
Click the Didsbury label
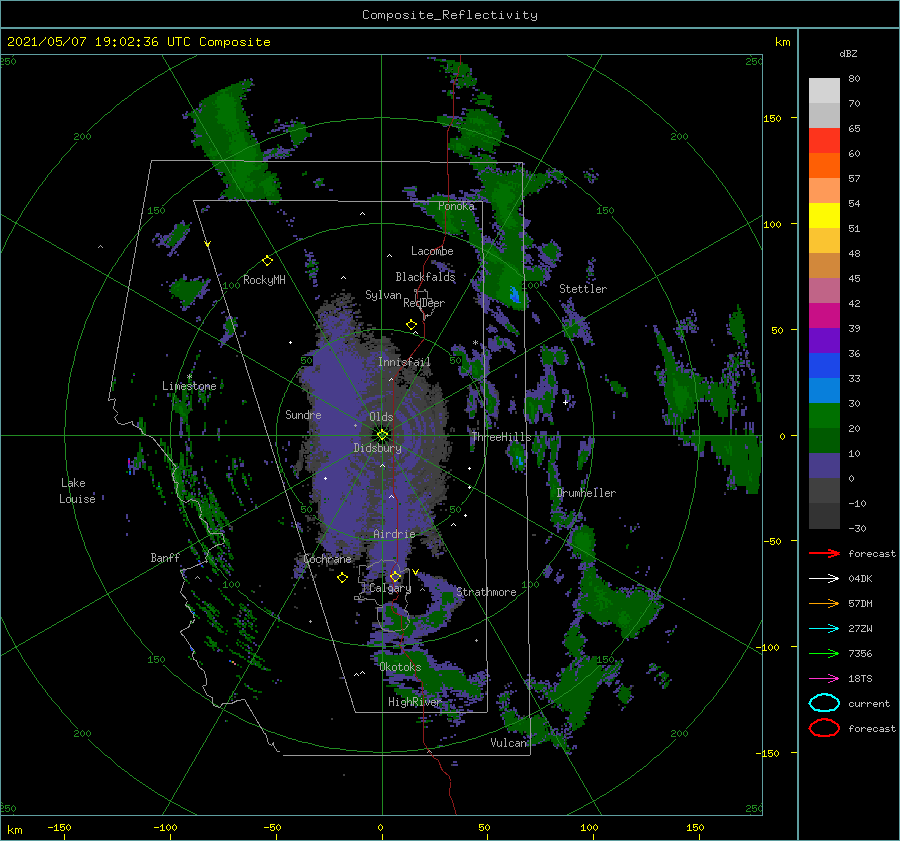pyautogui.click(x=378, y=448)
